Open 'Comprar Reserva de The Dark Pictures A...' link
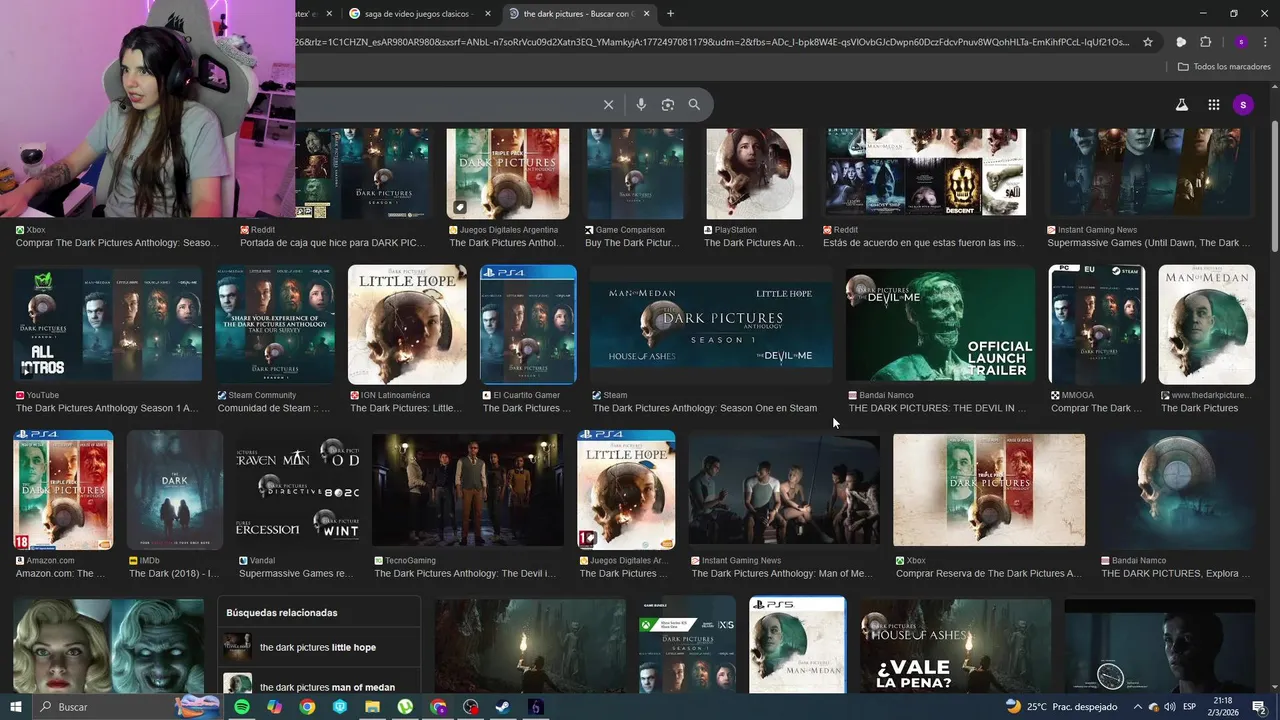 point(989,574)
